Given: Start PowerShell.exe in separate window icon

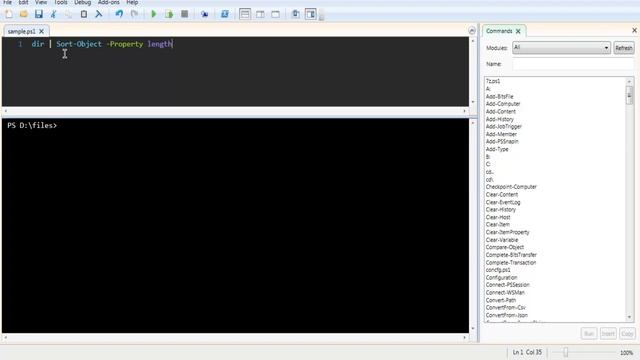Looking at the screenshot, I should (224, 14).
